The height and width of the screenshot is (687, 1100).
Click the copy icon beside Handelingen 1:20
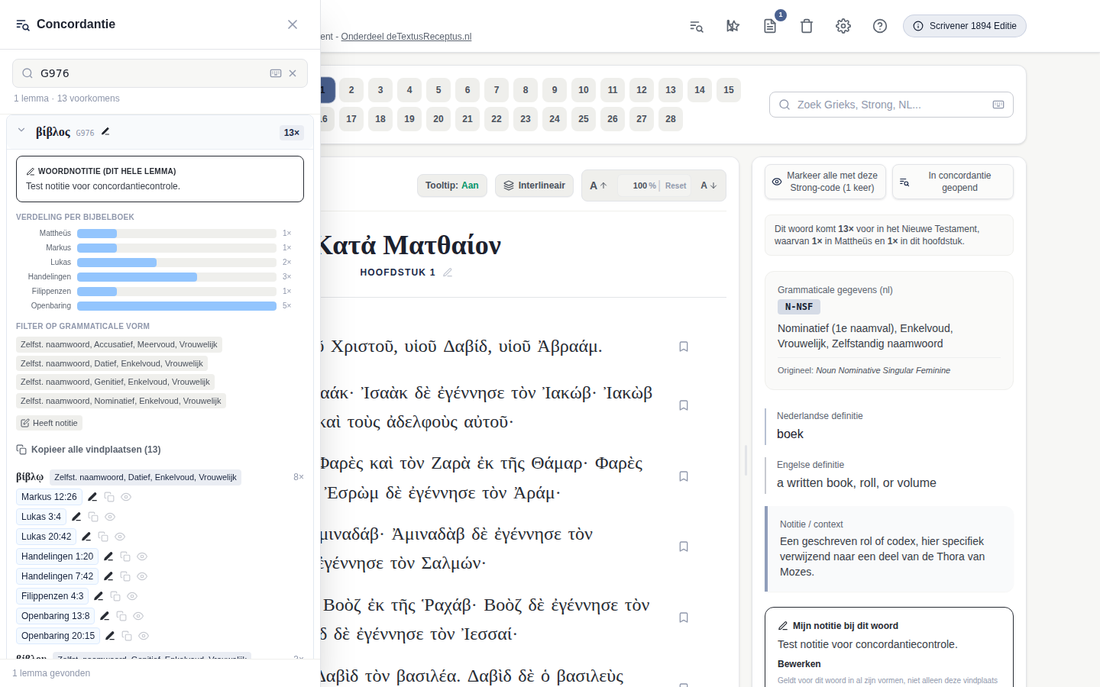pos(125,556)
